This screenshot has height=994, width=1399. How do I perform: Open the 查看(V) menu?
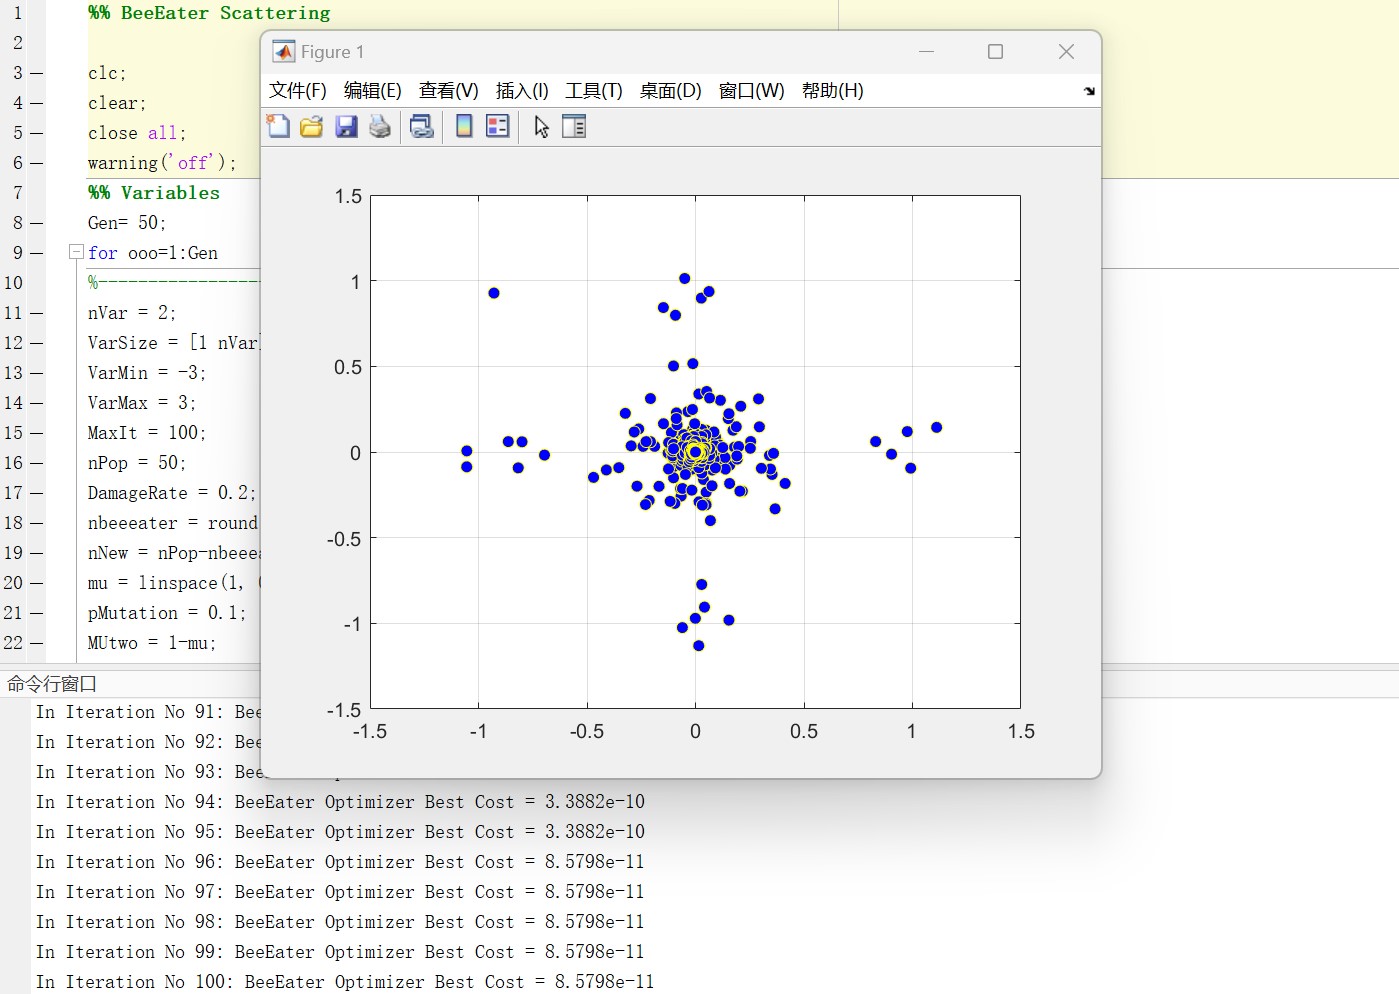coord(449,91)
